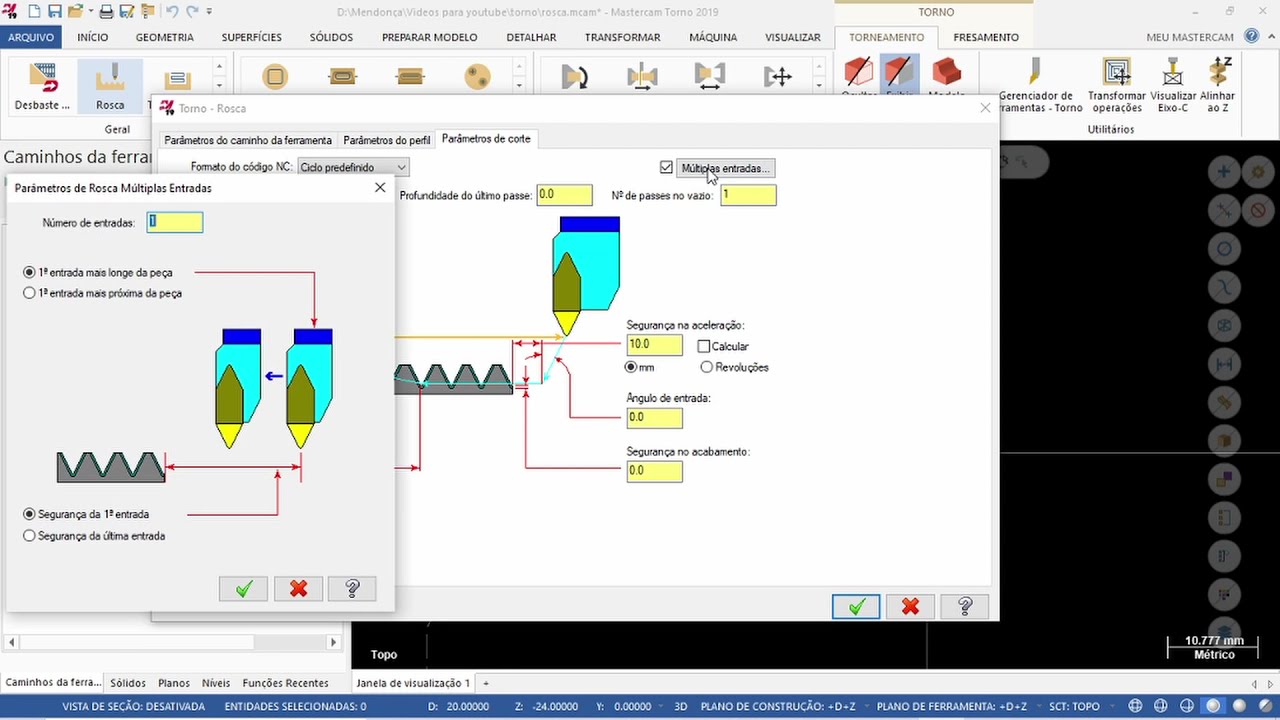Click the Segurança no acabamento input field

[x=655, y=471]
